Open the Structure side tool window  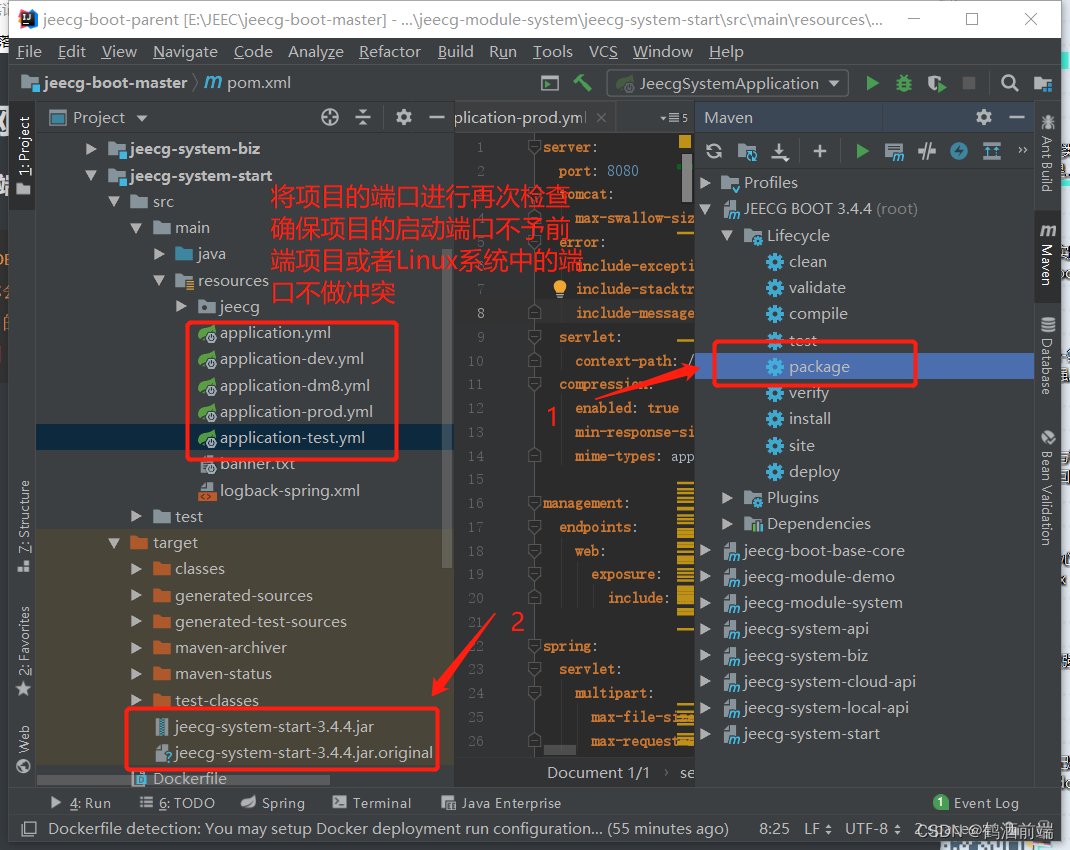pyautogui.click(x=24, y=526)
